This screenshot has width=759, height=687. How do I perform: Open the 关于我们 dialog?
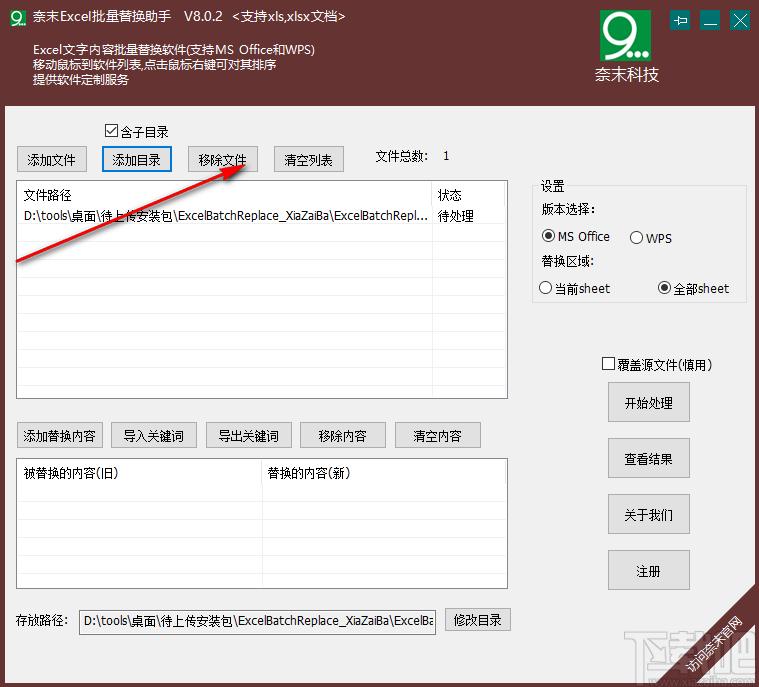pyautogui.click(x=649, y=514)
